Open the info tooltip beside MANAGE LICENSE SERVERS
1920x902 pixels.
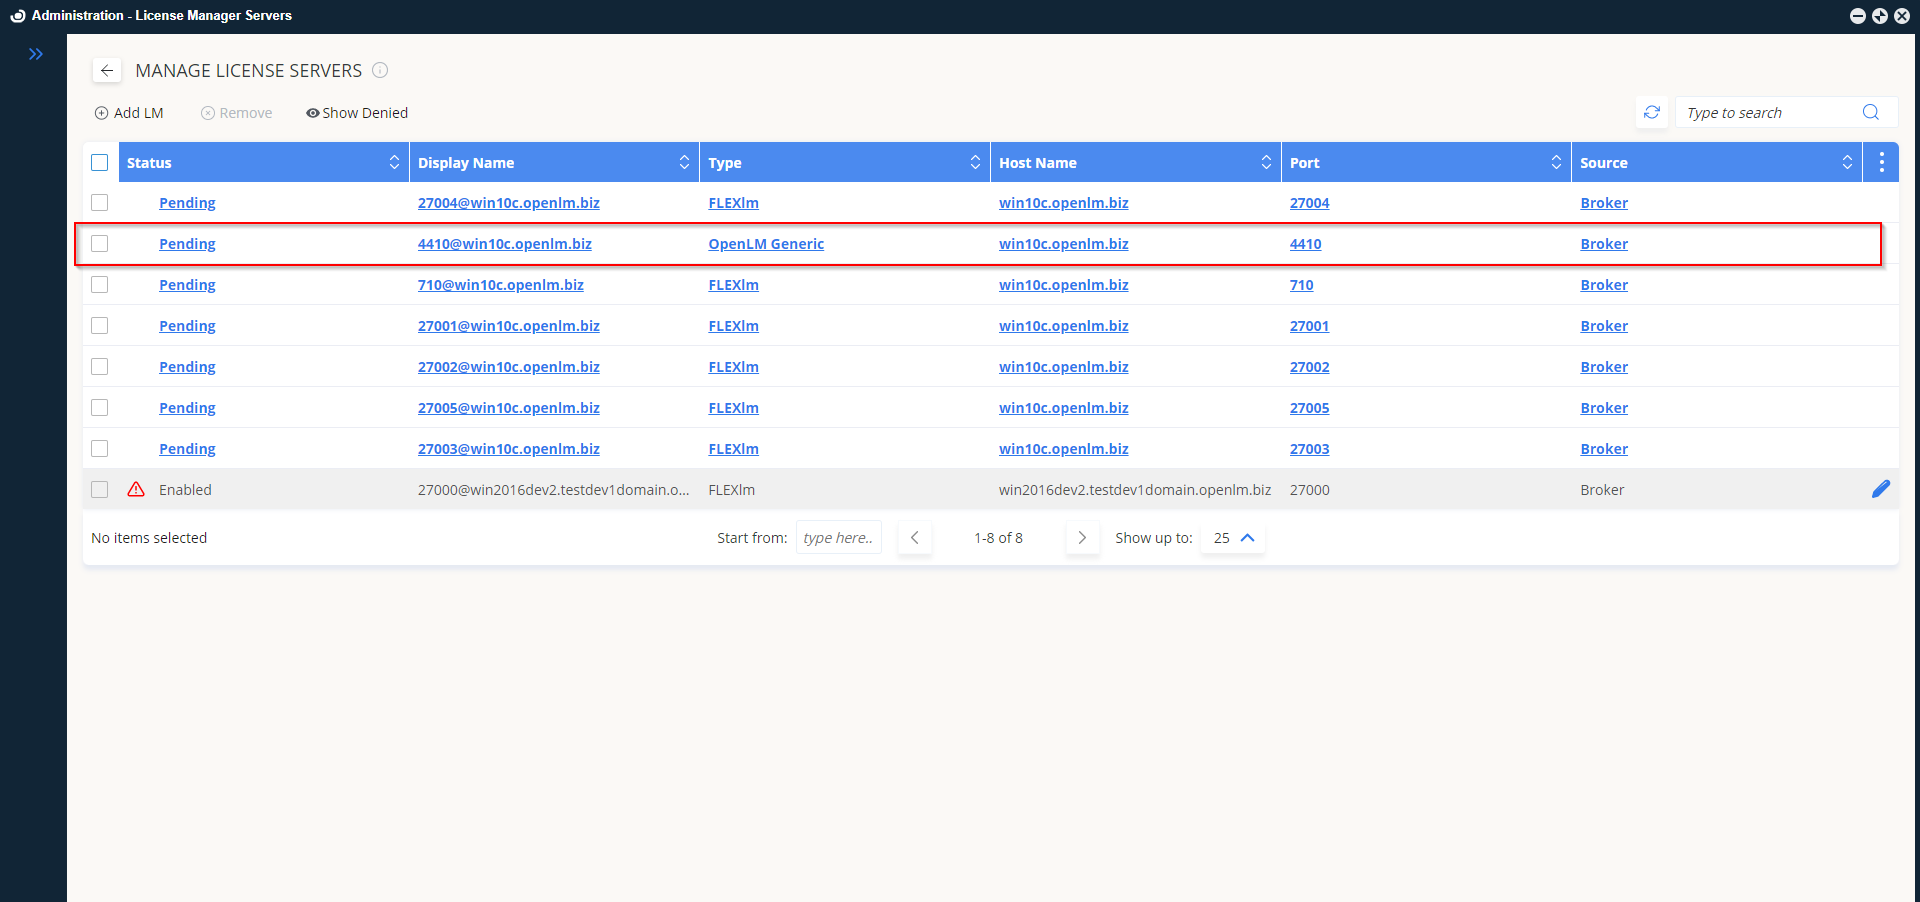pyautogui.click(x=380, y=70)
